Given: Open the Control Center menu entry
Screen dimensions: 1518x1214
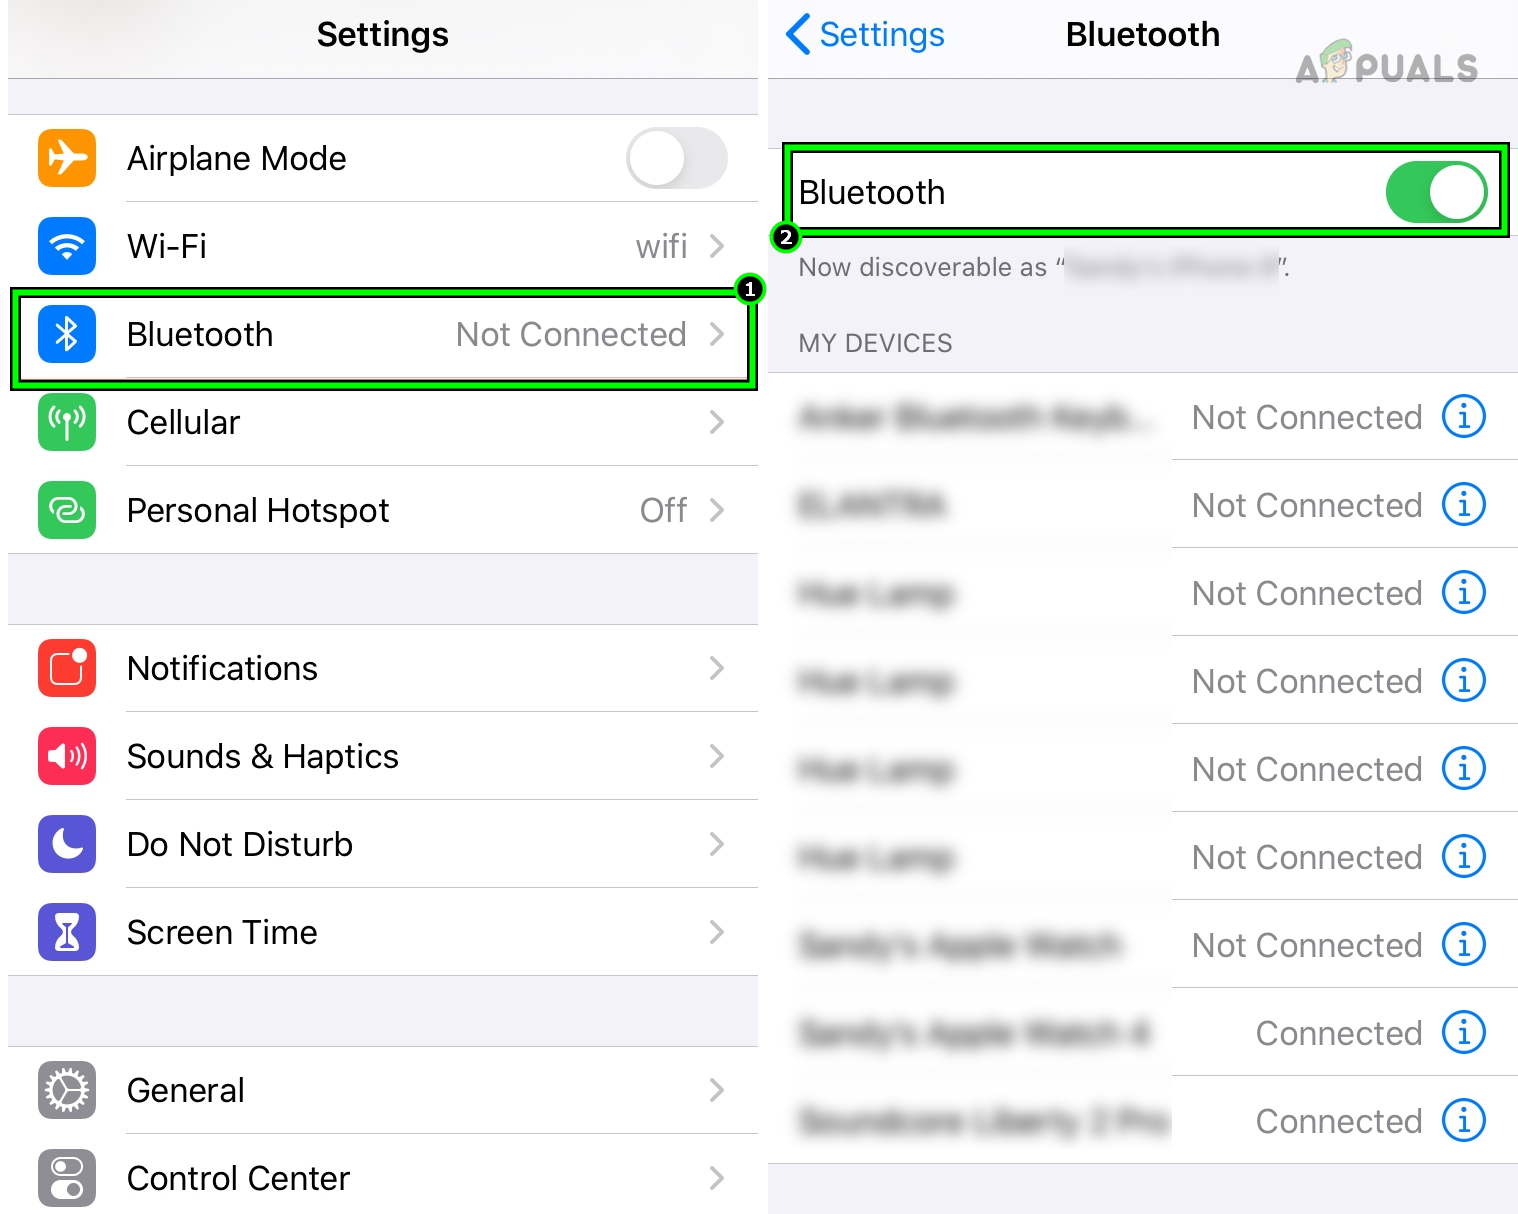Looking at the screenshot, I should [238, 1178].
